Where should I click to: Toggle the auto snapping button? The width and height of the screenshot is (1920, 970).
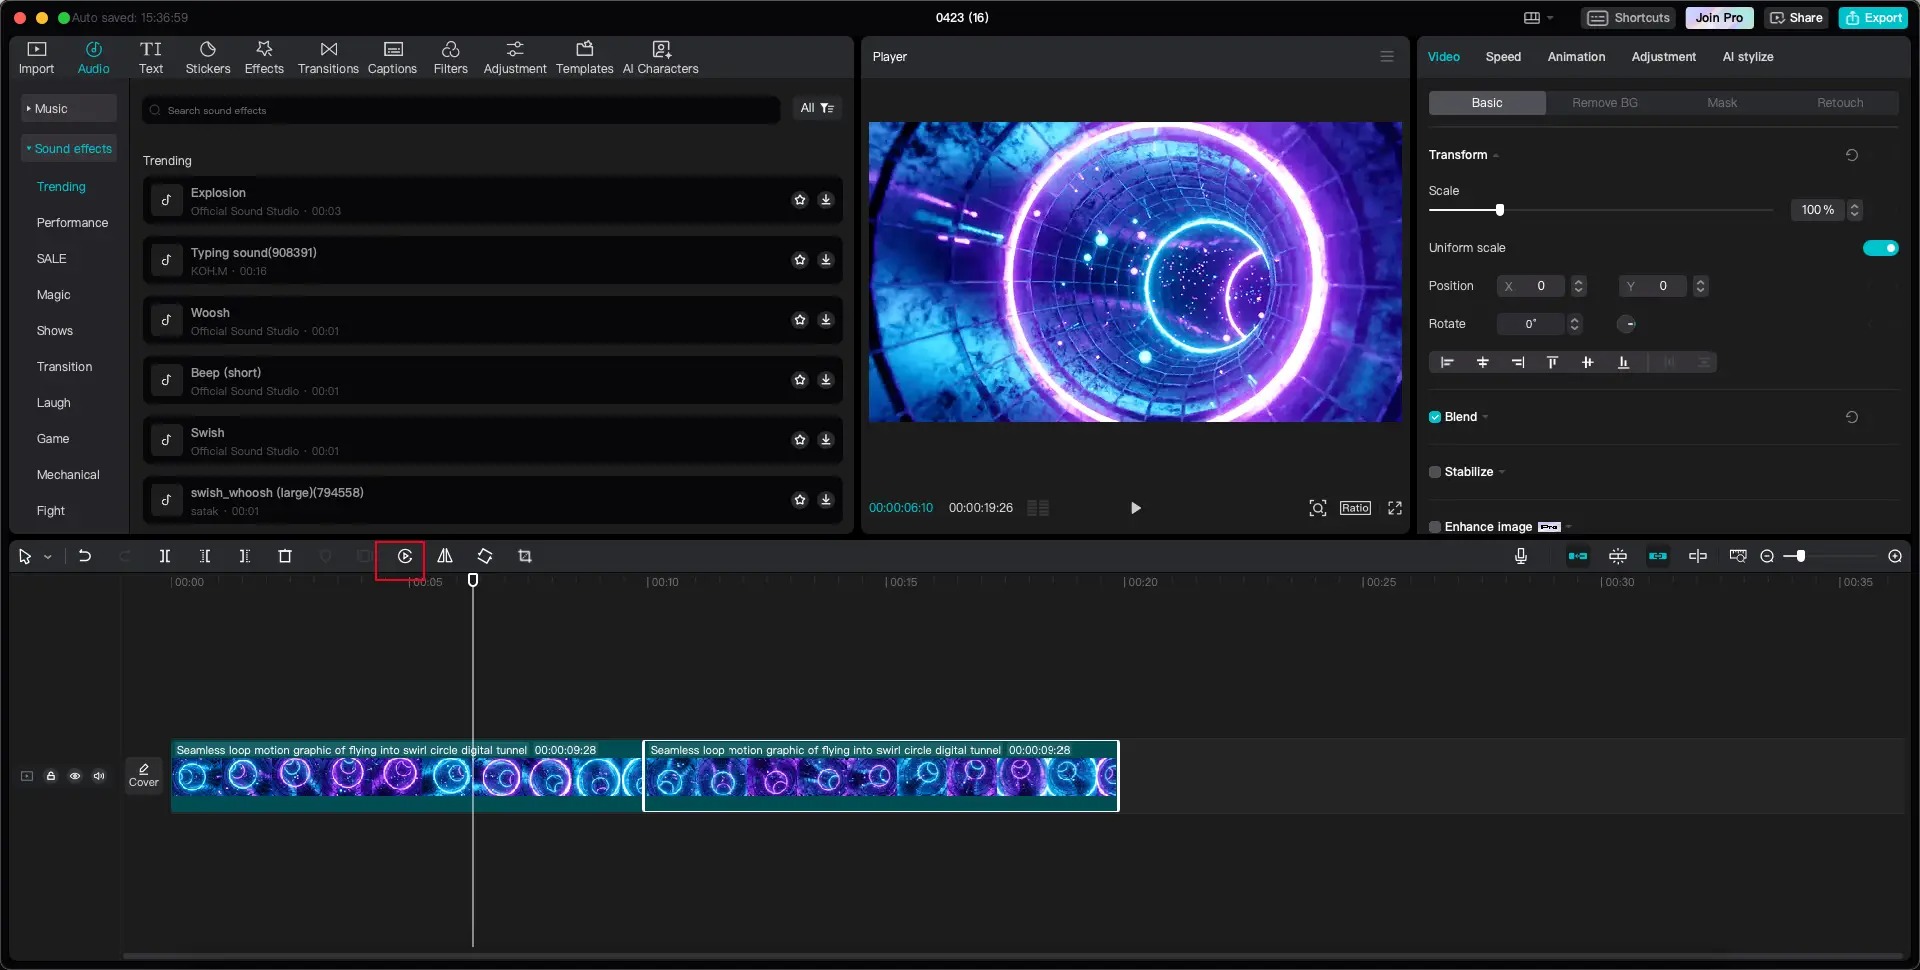(x=1618, y=556)
